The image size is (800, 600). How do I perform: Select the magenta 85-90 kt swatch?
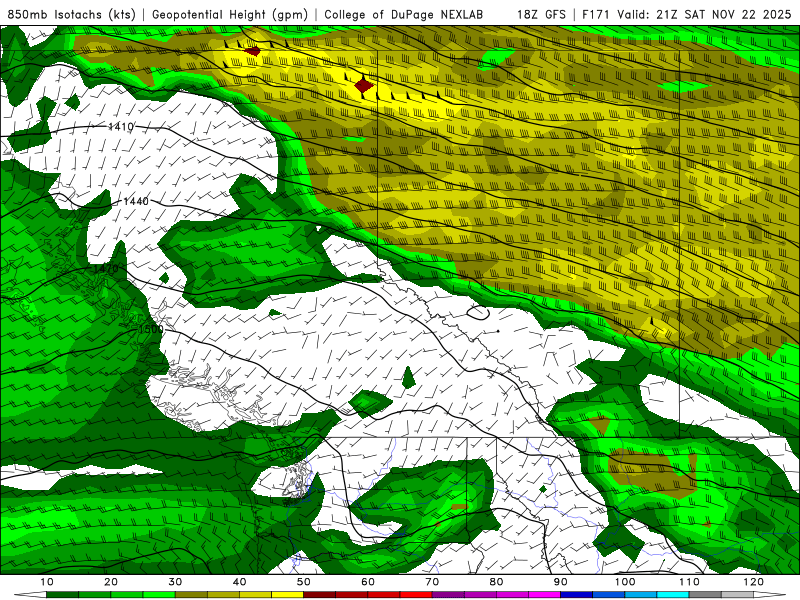click(x=544, y=595)
